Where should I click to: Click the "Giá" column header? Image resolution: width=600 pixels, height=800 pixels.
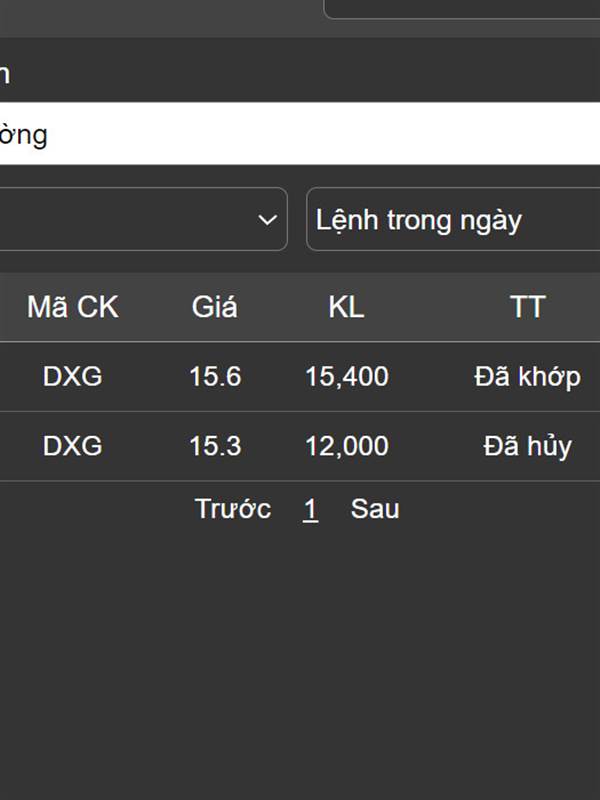tap(215, 307)
